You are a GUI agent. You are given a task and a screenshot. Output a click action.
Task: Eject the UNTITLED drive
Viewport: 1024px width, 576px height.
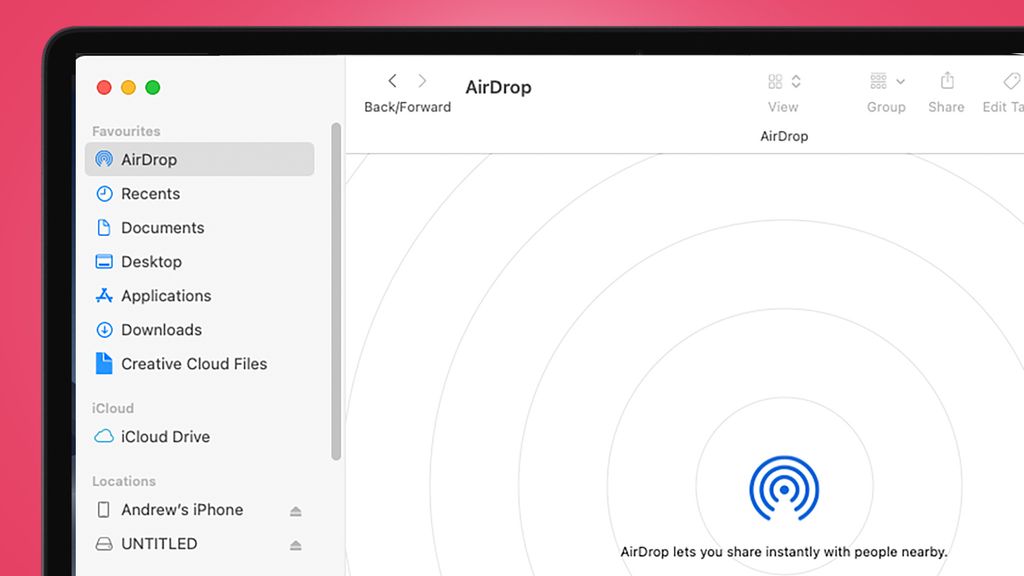pyautogui.click(x=295, y=544)
